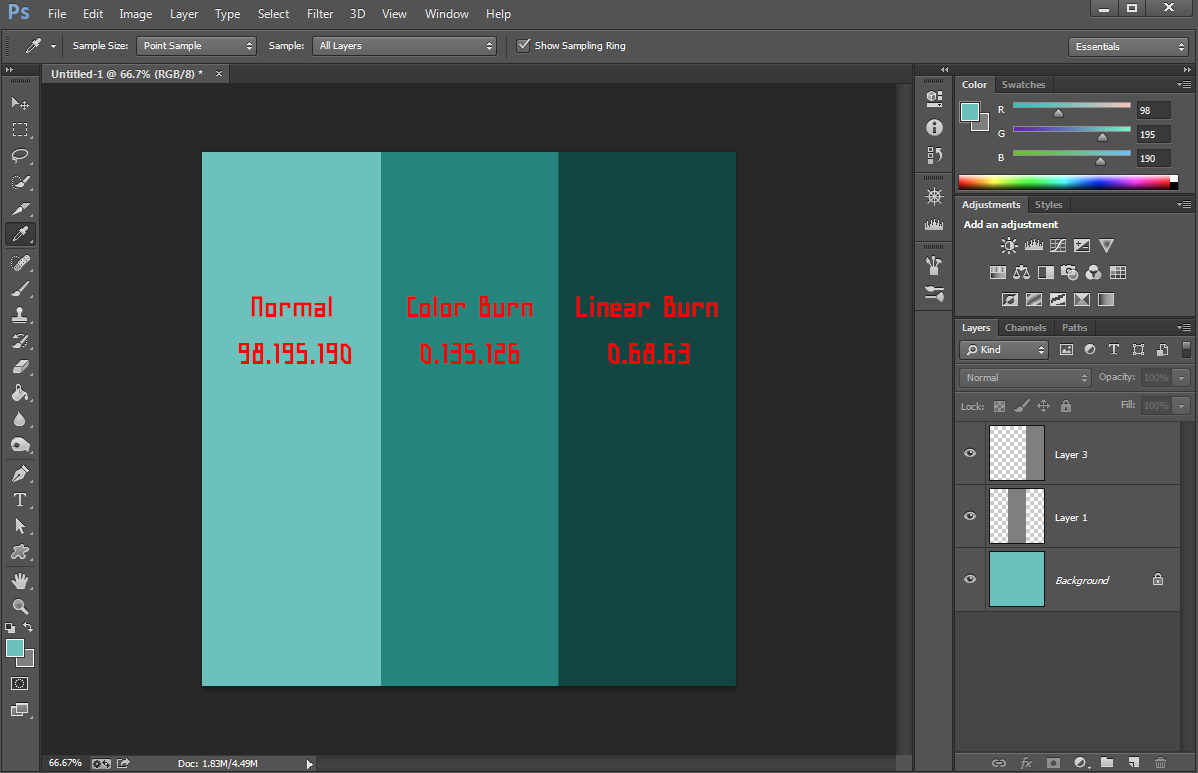Add a Brightness/Contrast adjustment
Screen dimensions: 1198x773
[1009, 246]
